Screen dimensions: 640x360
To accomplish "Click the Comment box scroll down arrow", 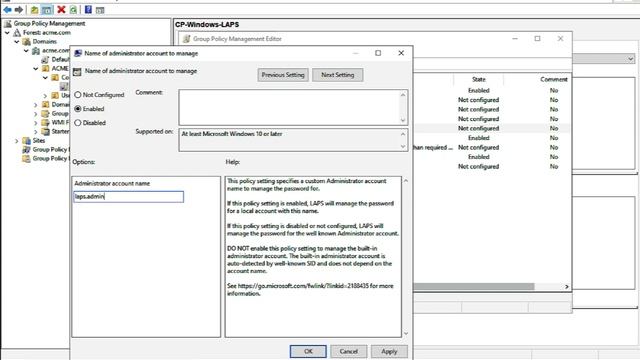I will click(x=403, y=120).
